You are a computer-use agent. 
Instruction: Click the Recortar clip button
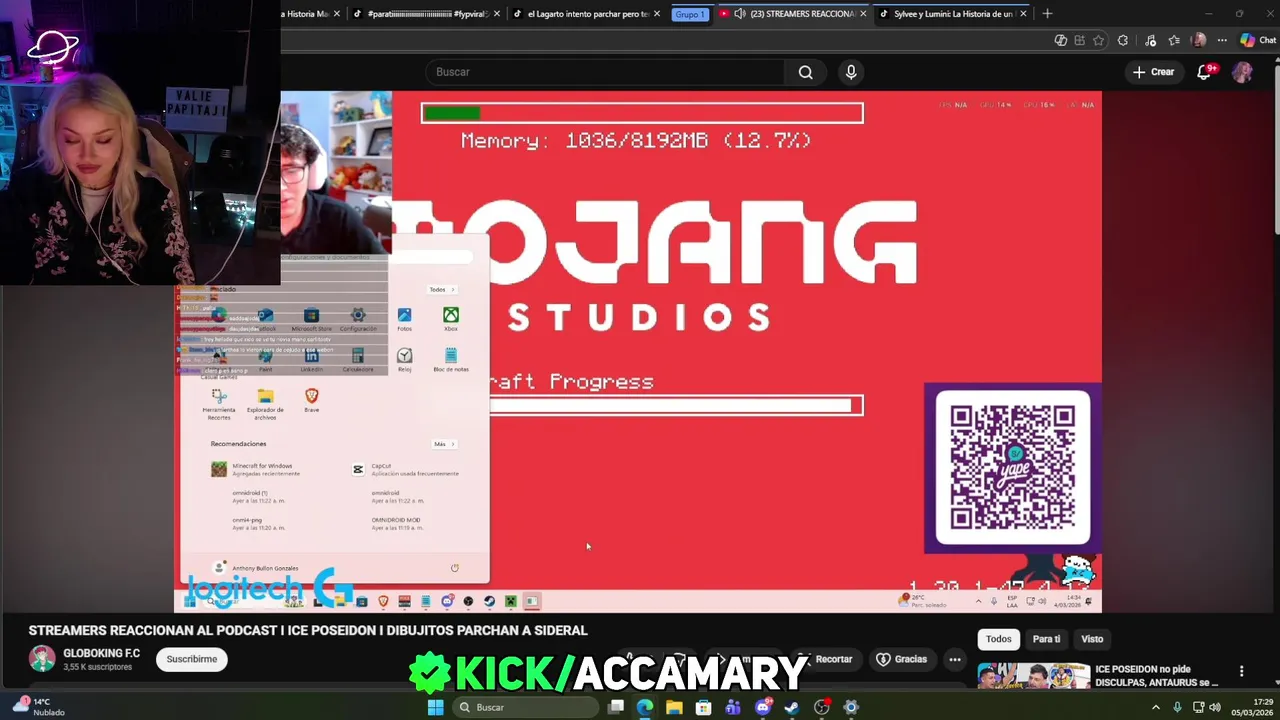click(826, 659)
